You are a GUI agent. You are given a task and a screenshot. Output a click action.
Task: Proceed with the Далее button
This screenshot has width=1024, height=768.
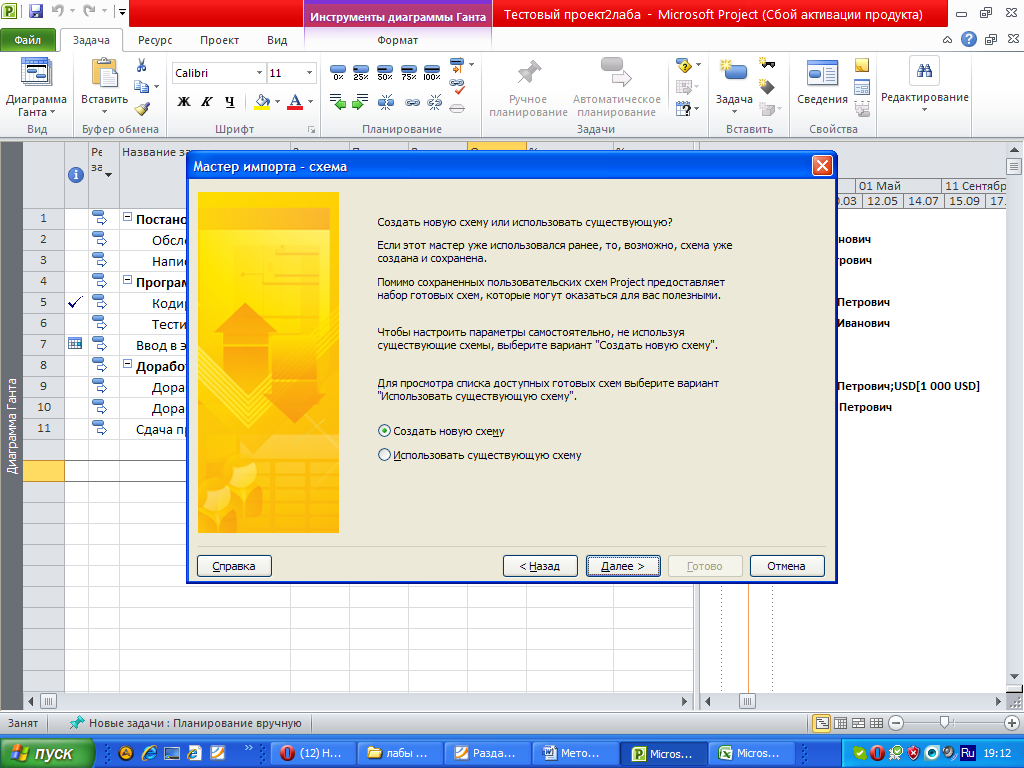tap(623, 566)
